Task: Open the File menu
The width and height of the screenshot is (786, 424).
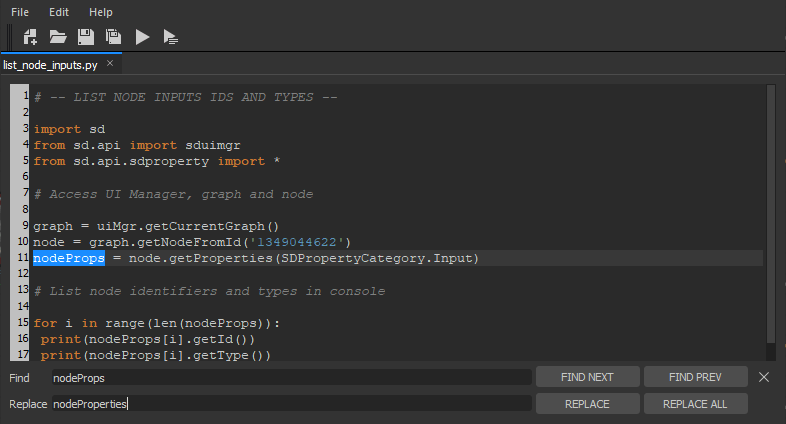Action: pyautogui.click(x=20, y=12)
